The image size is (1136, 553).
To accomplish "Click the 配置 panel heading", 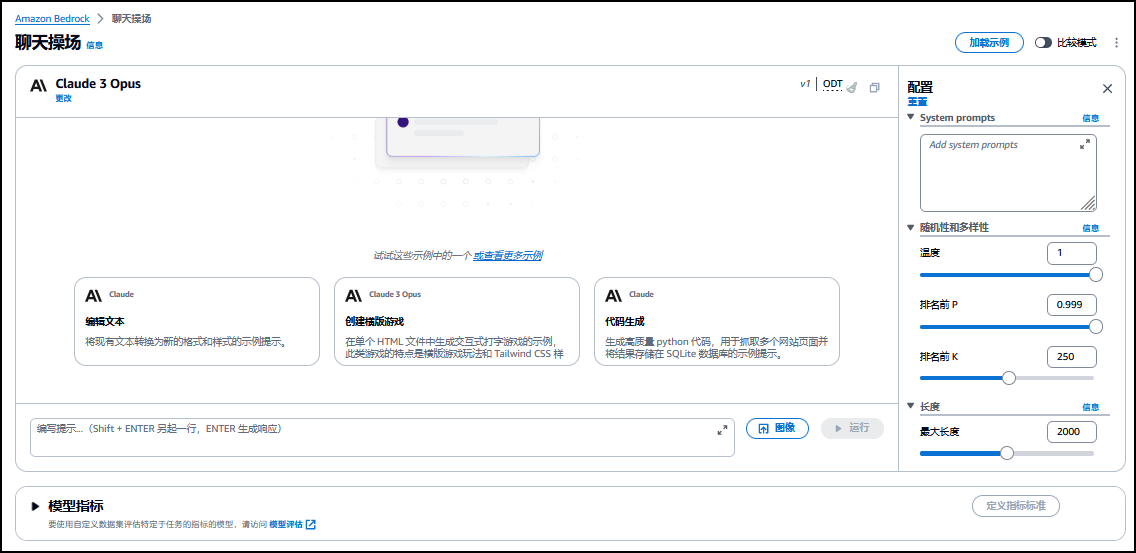I will coord(920,88).
